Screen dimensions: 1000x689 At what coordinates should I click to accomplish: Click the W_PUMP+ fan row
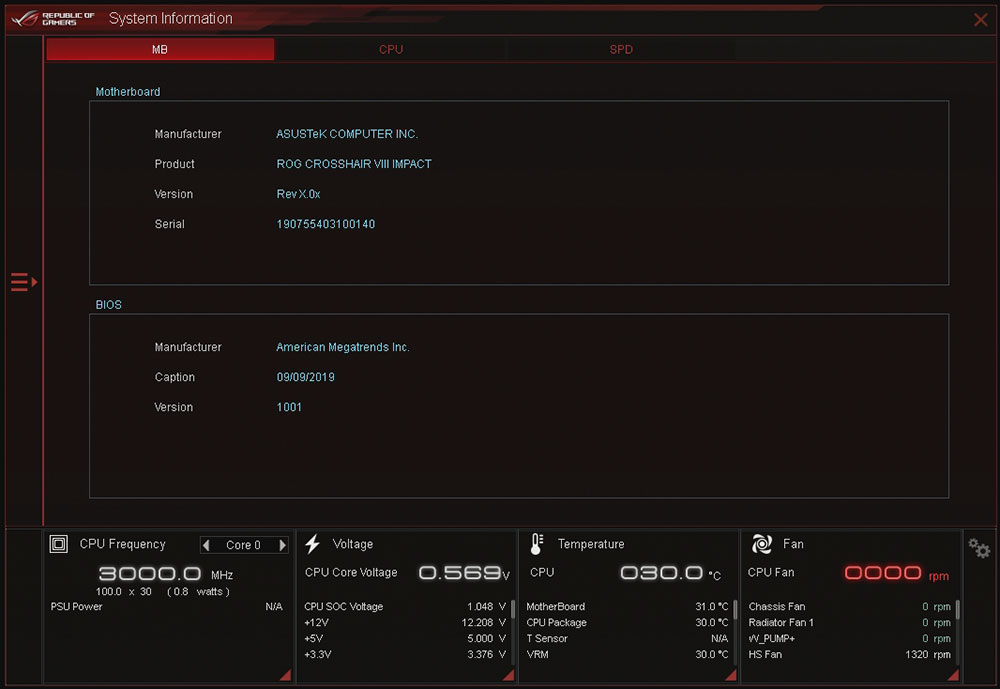point(849,639)
